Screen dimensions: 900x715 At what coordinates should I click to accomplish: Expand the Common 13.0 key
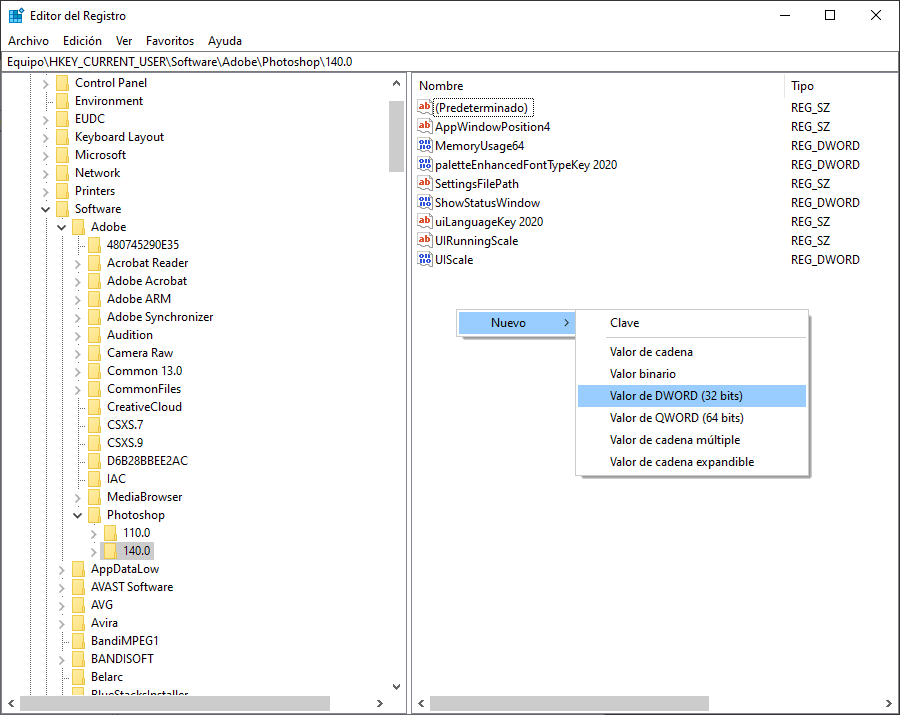pyautogui.click(x=77, y=371)
